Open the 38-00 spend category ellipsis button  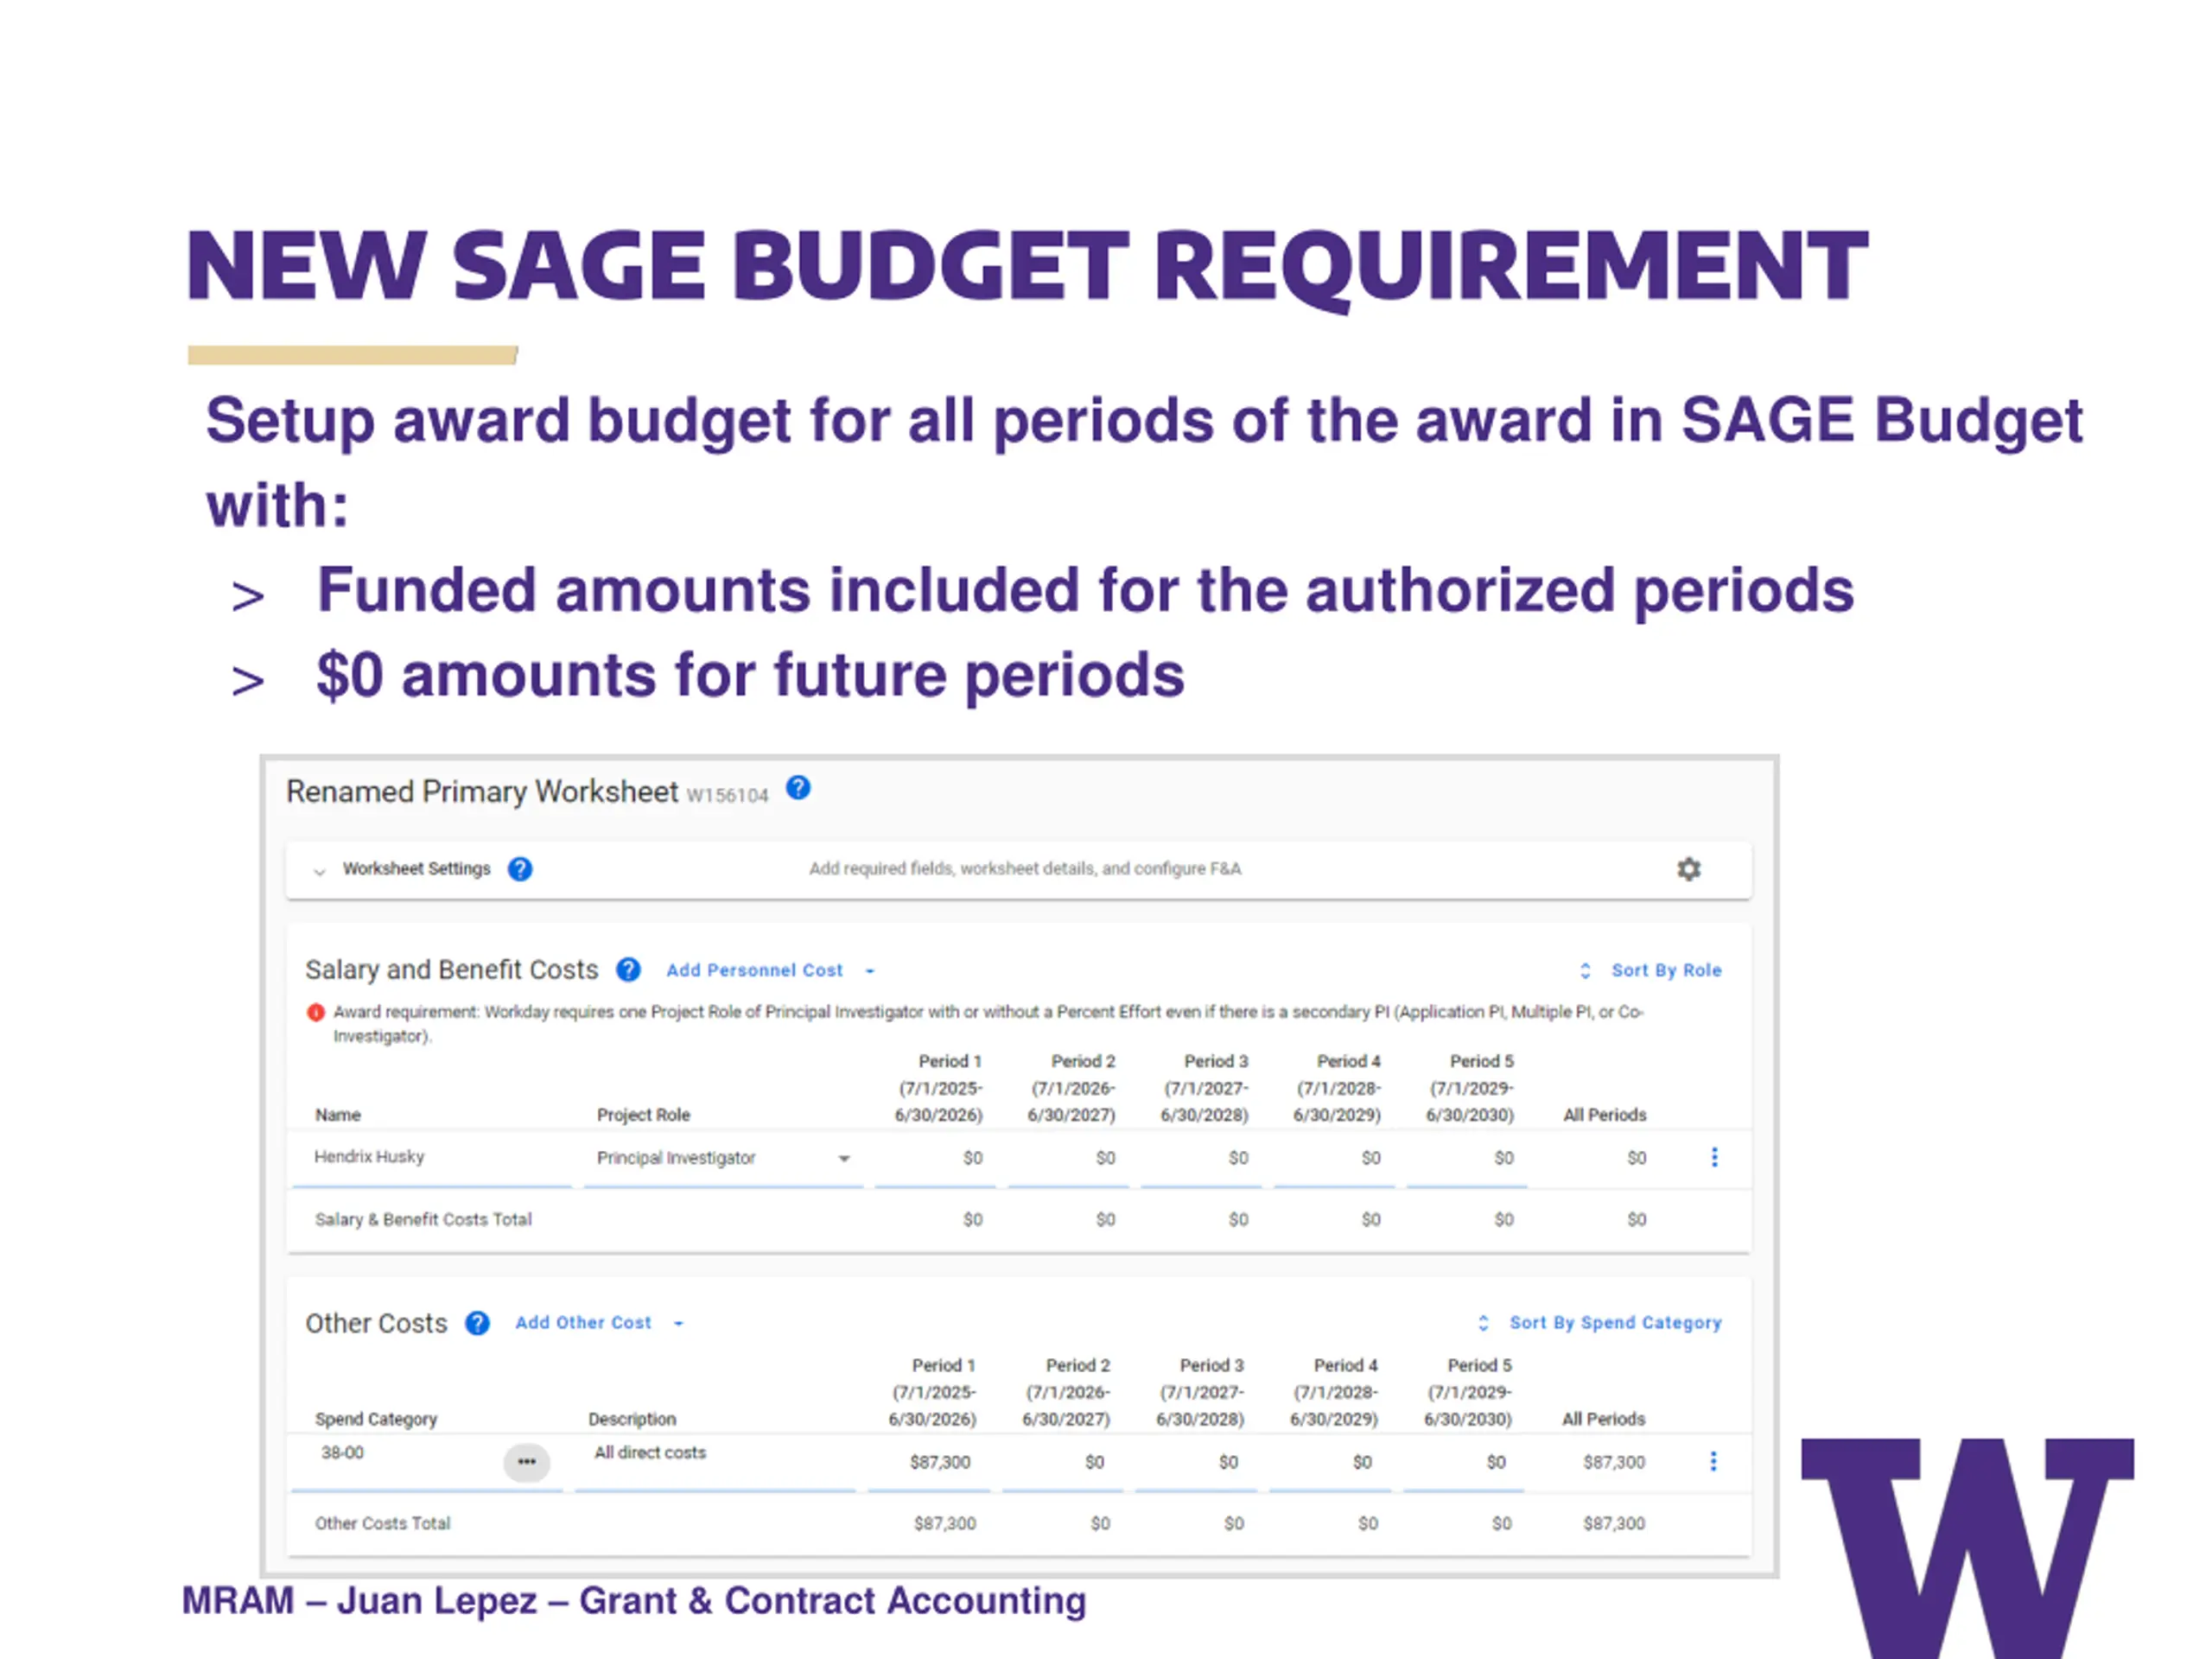[x=526, y=1462]
